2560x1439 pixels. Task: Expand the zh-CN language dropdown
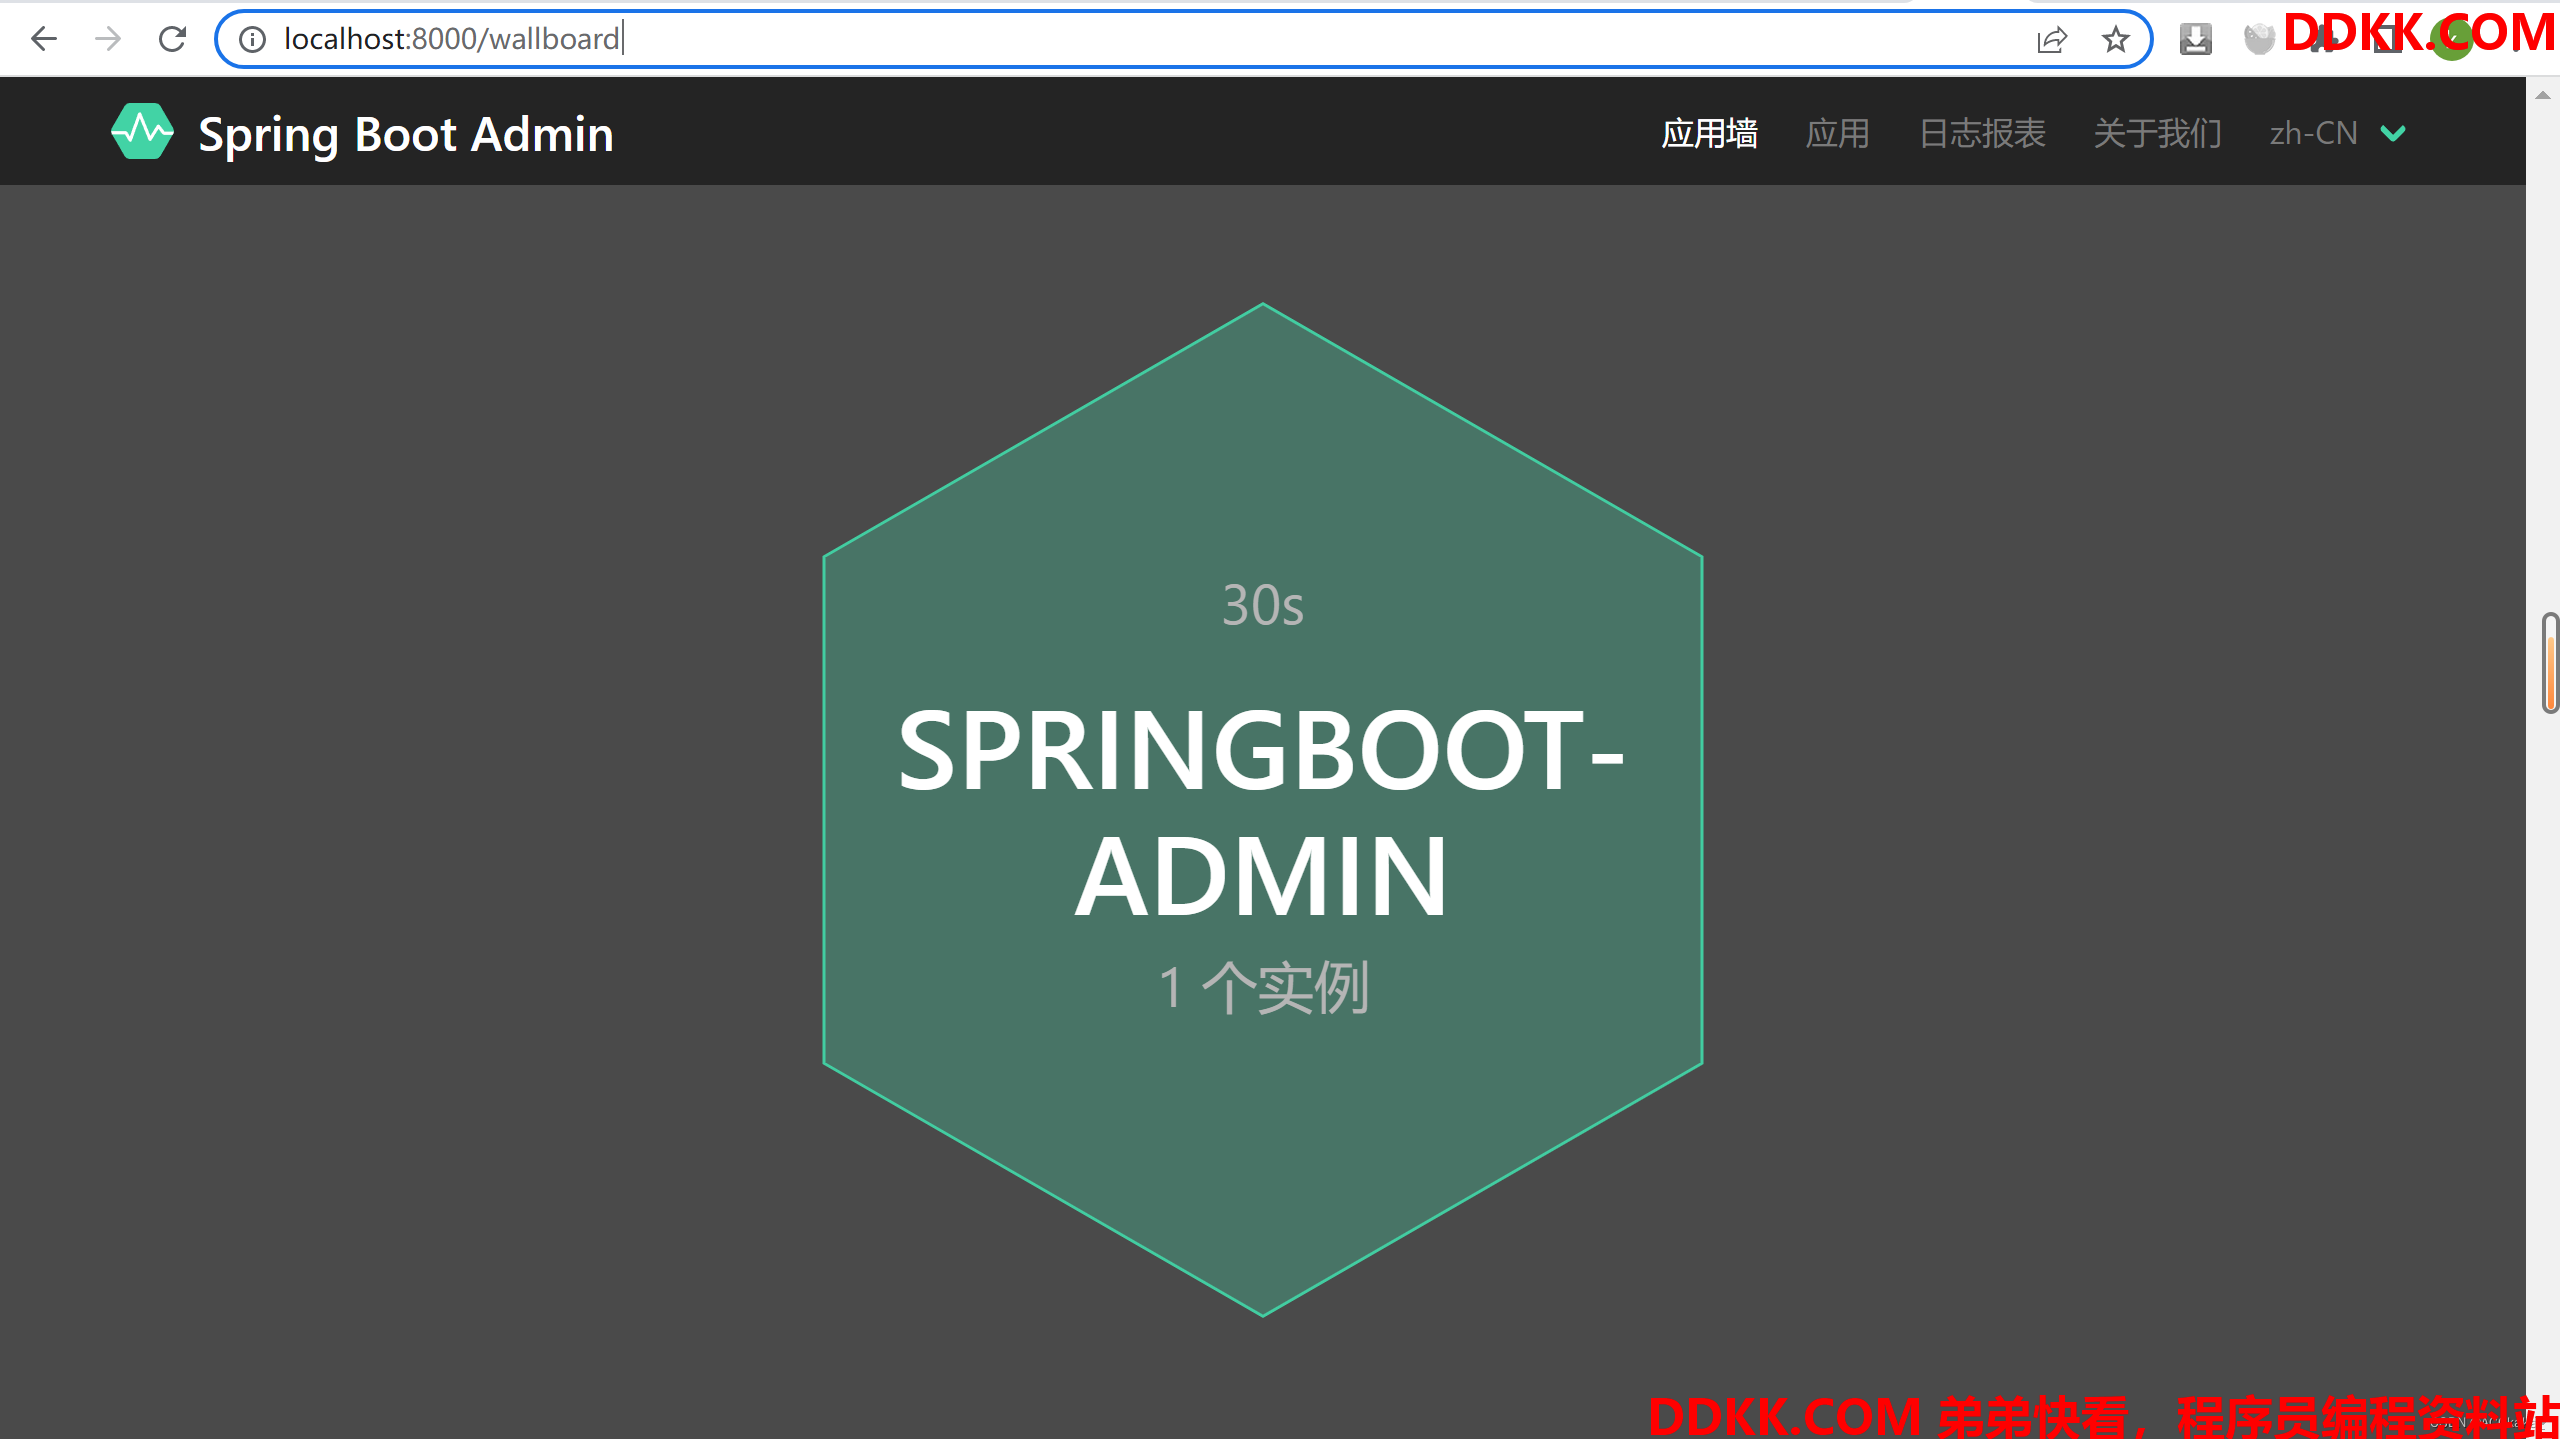pyautogui.click(x=2337, y=133)
